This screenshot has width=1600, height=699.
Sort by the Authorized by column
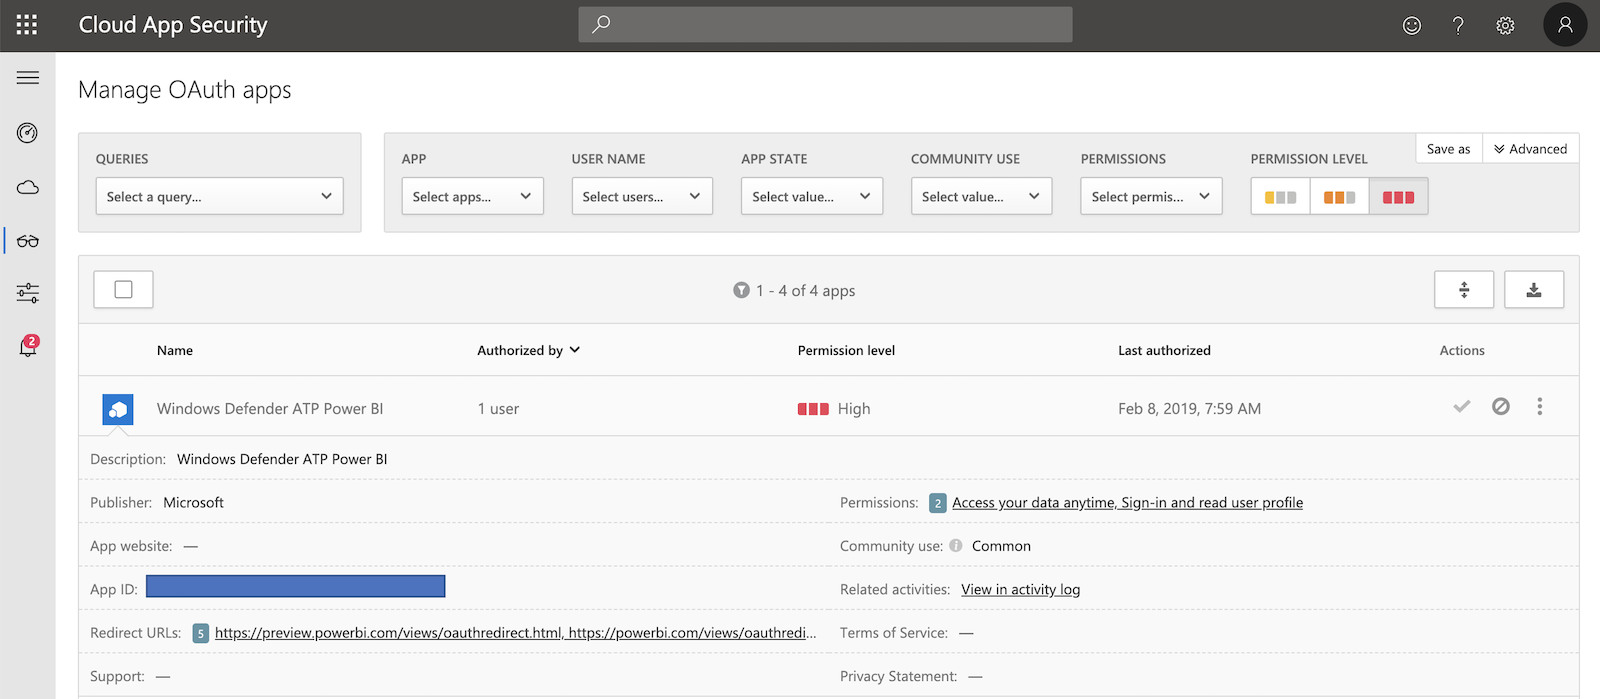(x=528, y=350)
